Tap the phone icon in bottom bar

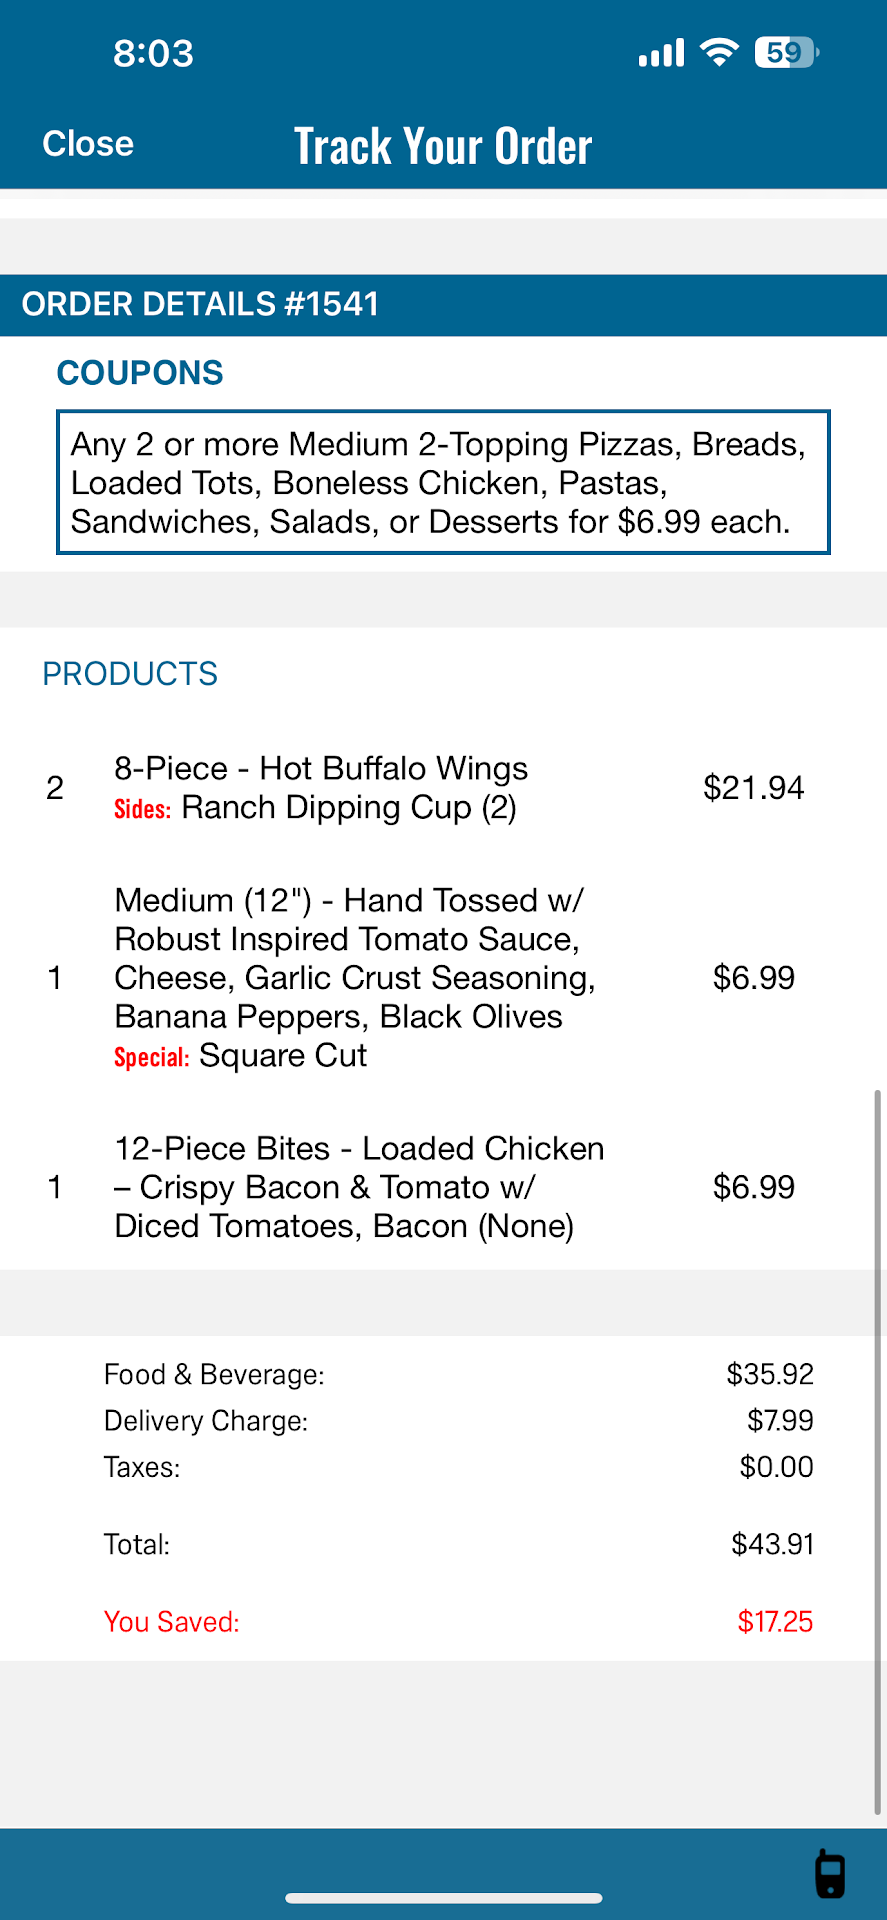[x=830, y=1873]
